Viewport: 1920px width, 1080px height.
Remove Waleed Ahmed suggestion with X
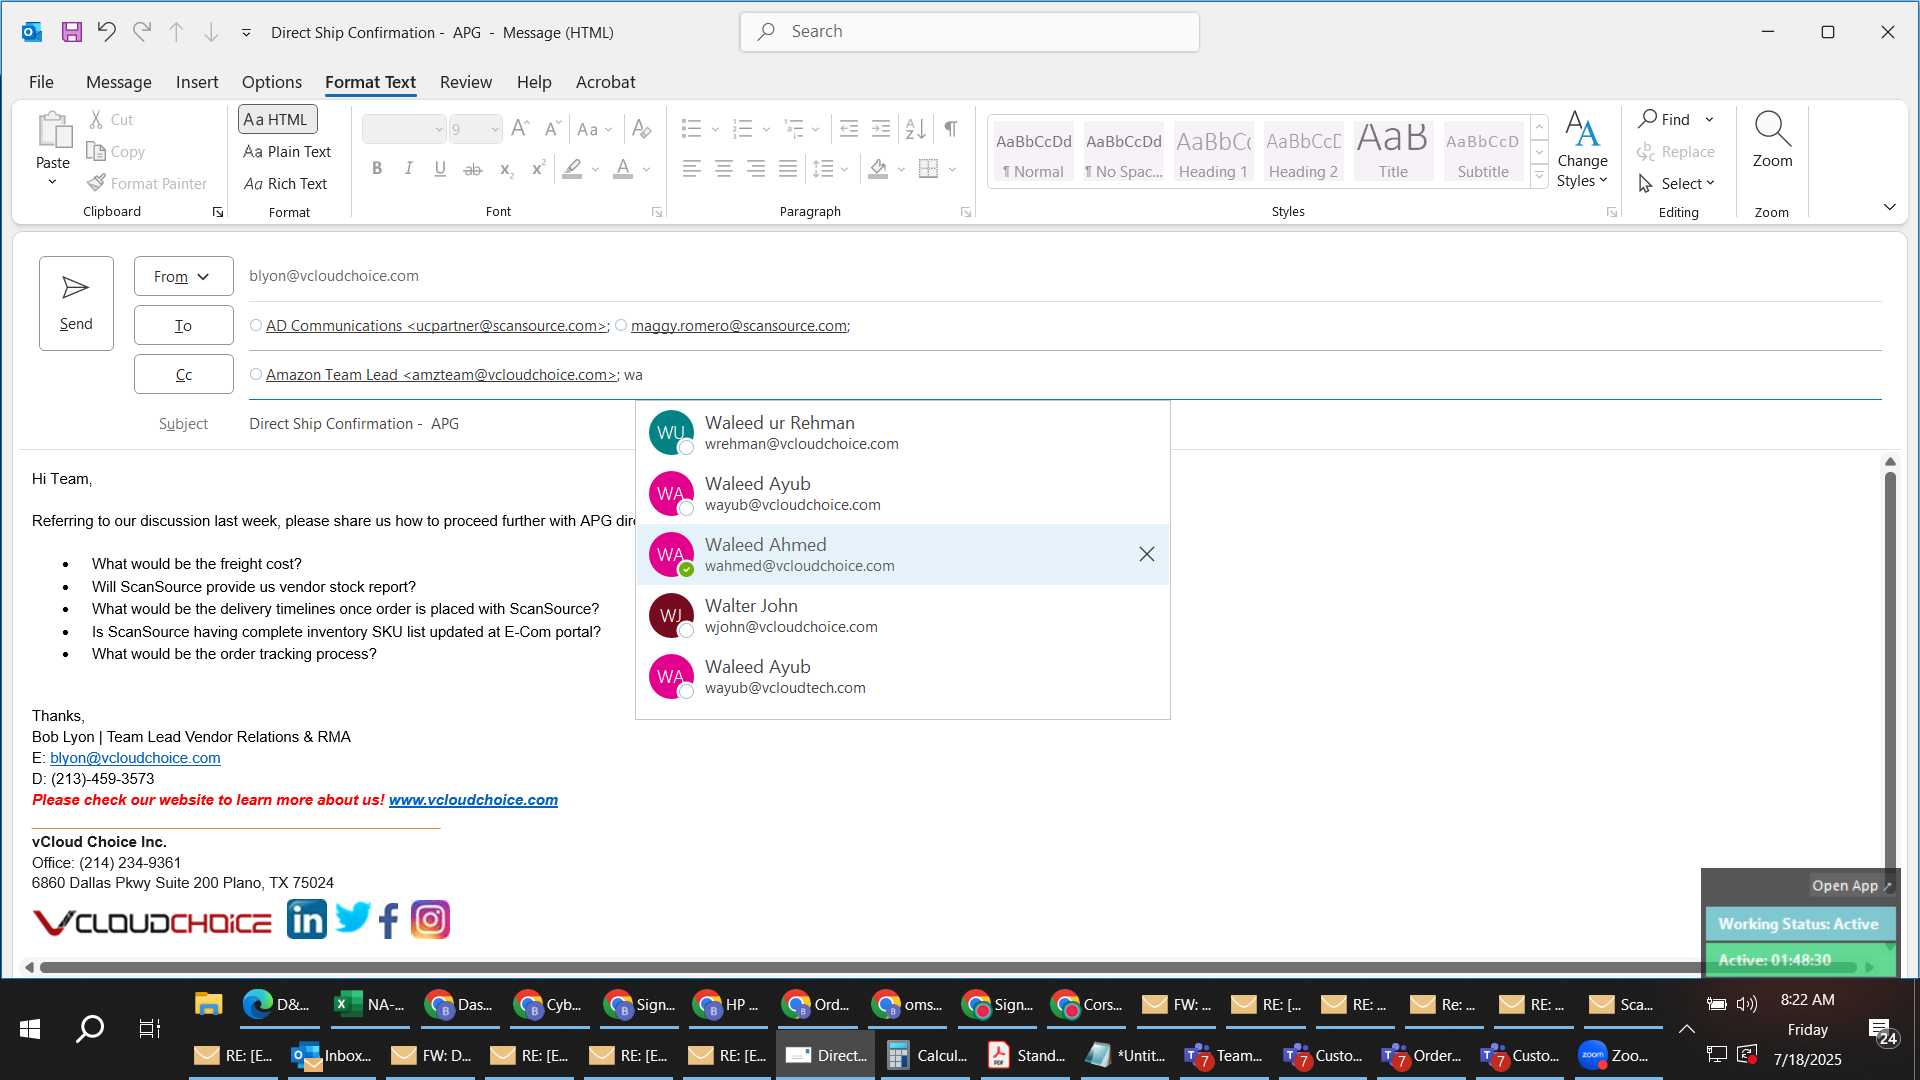click(1147, 554)
